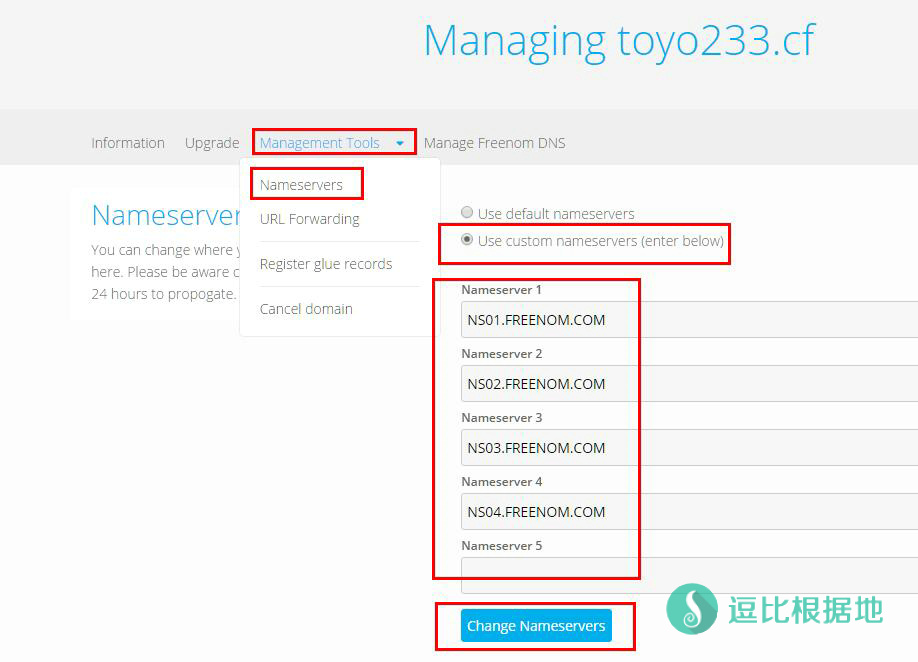Click the 逗比根据地 watermark text
The image size is (918, 662).
[805, 610]
